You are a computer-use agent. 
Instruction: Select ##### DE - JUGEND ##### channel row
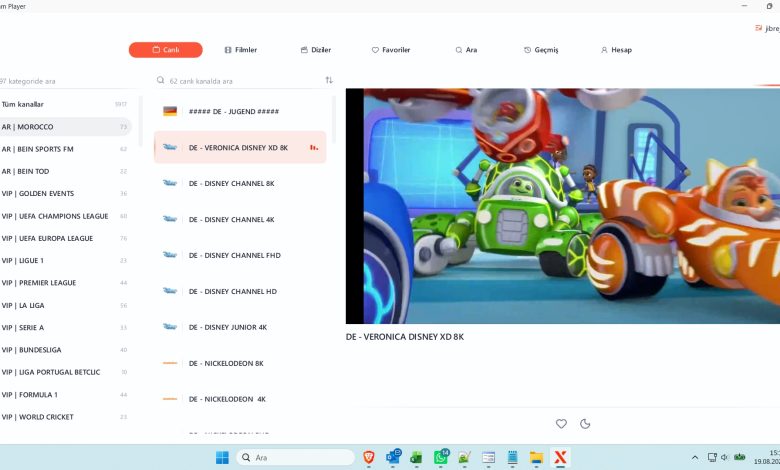[x=240, y=111]
